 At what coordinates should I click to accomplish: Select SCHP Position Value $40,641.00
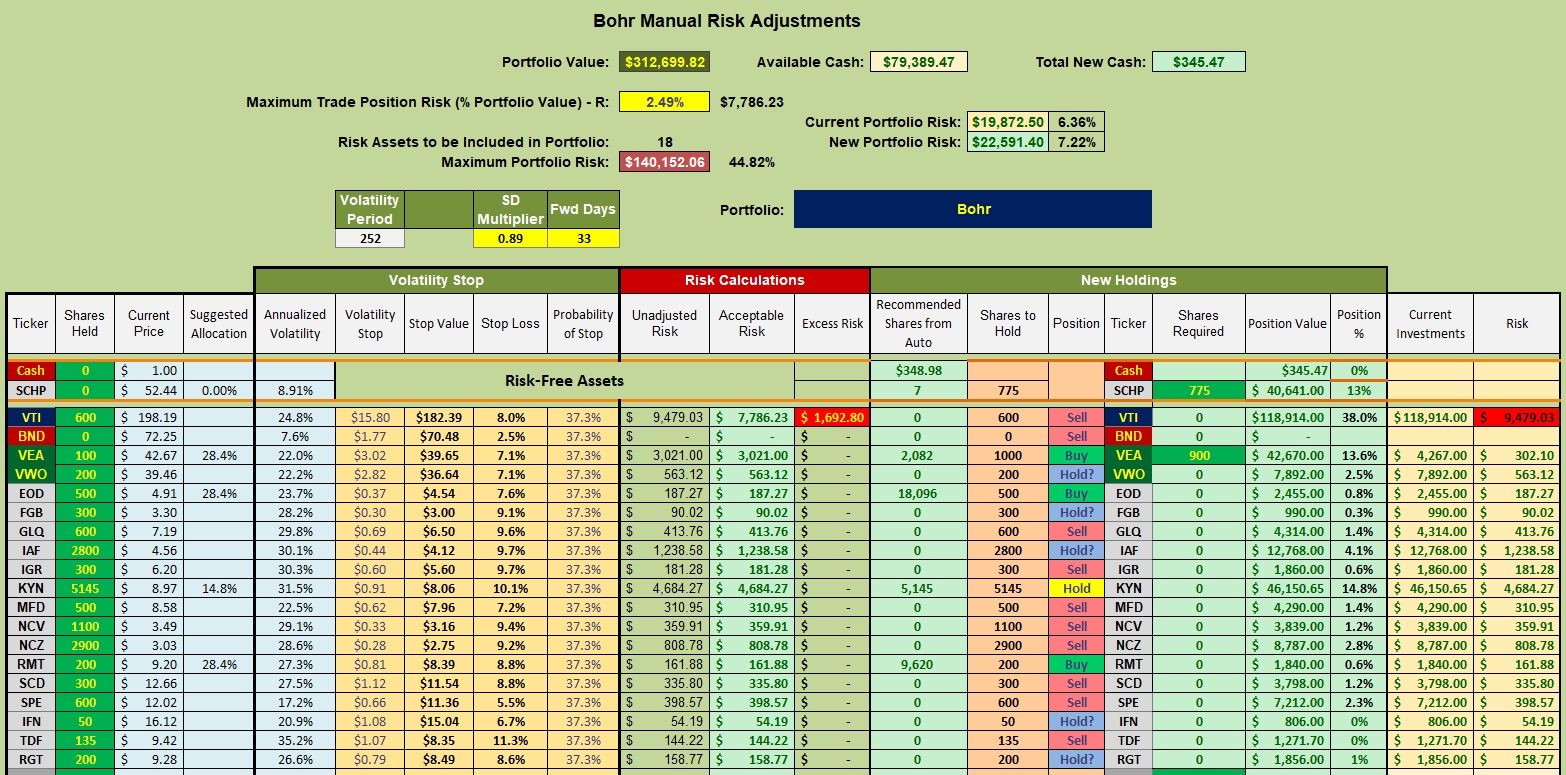1287,390
